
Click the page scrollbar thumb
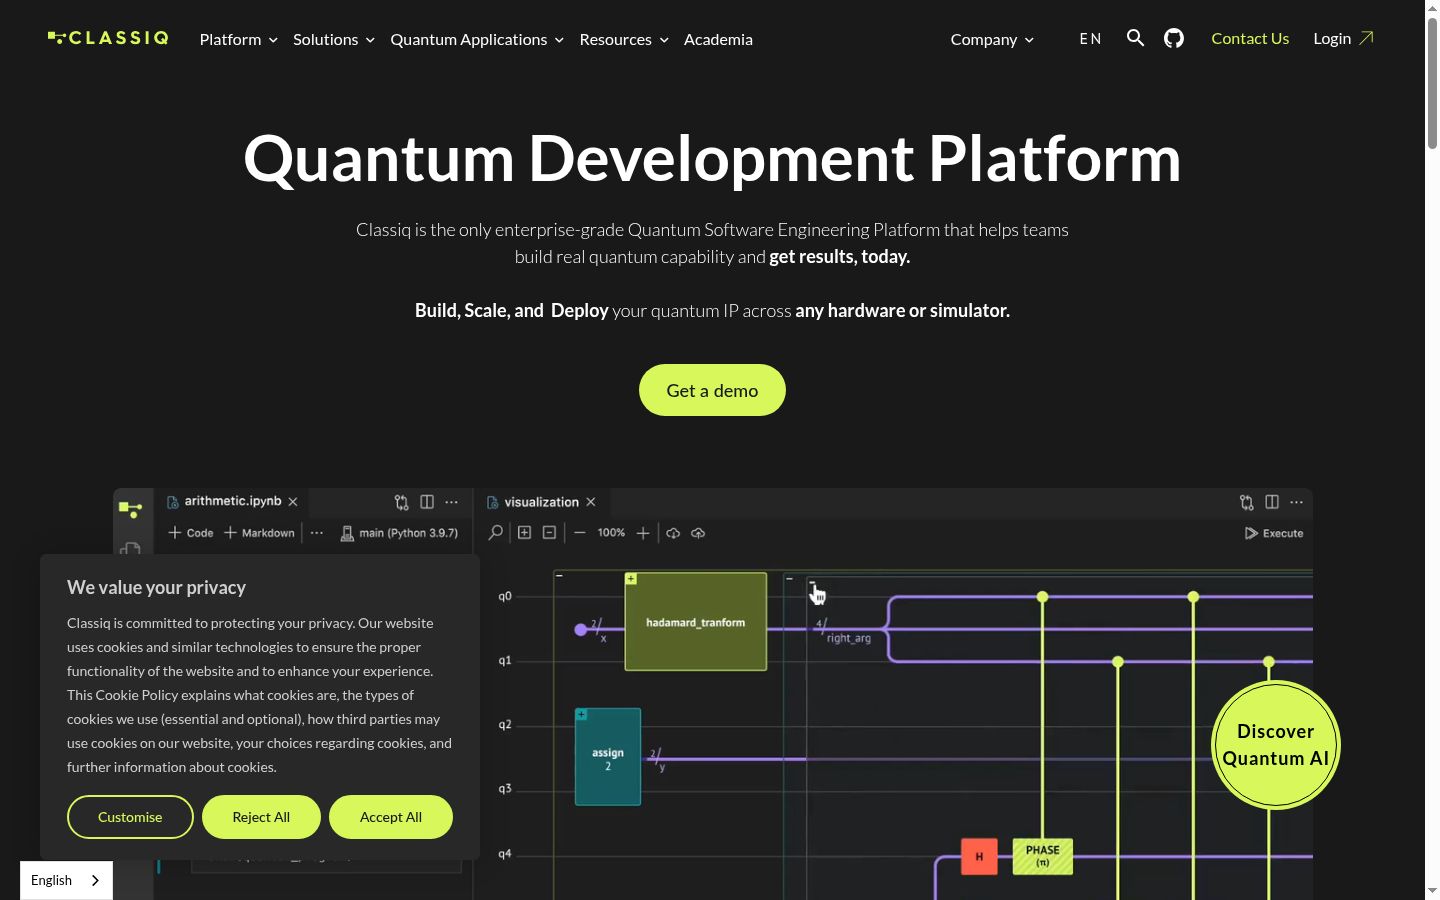coord(1432,84)
